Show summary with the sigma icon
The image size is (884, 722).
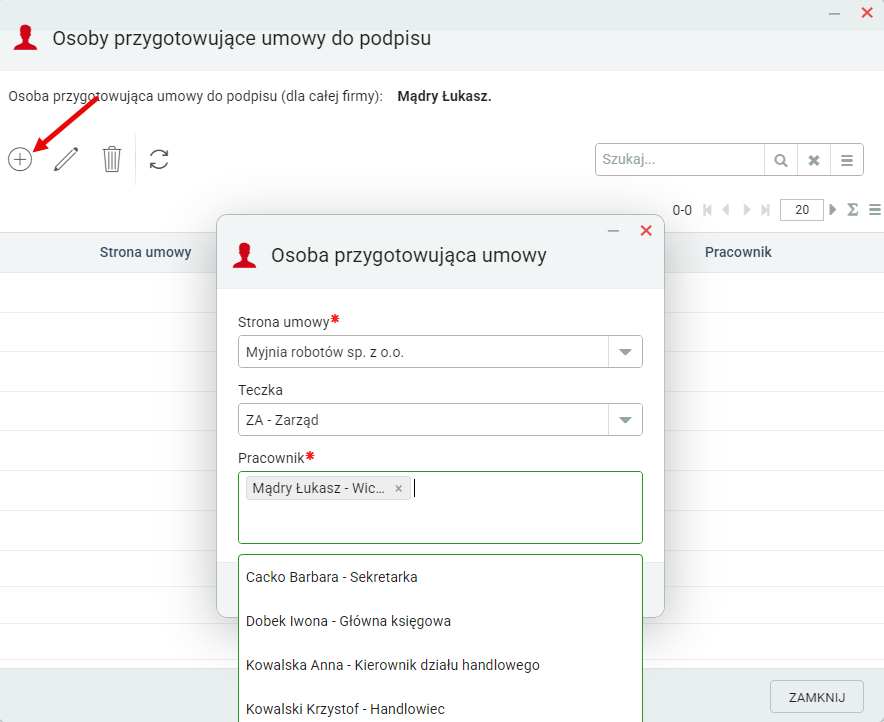coord(853,210)
